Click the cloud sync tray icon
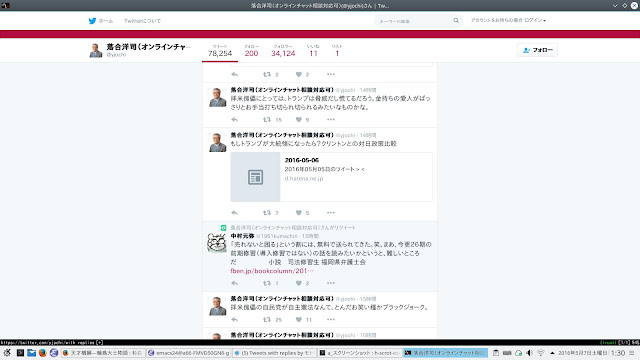Viewport: 640px width, 360px height. point(518,353)
